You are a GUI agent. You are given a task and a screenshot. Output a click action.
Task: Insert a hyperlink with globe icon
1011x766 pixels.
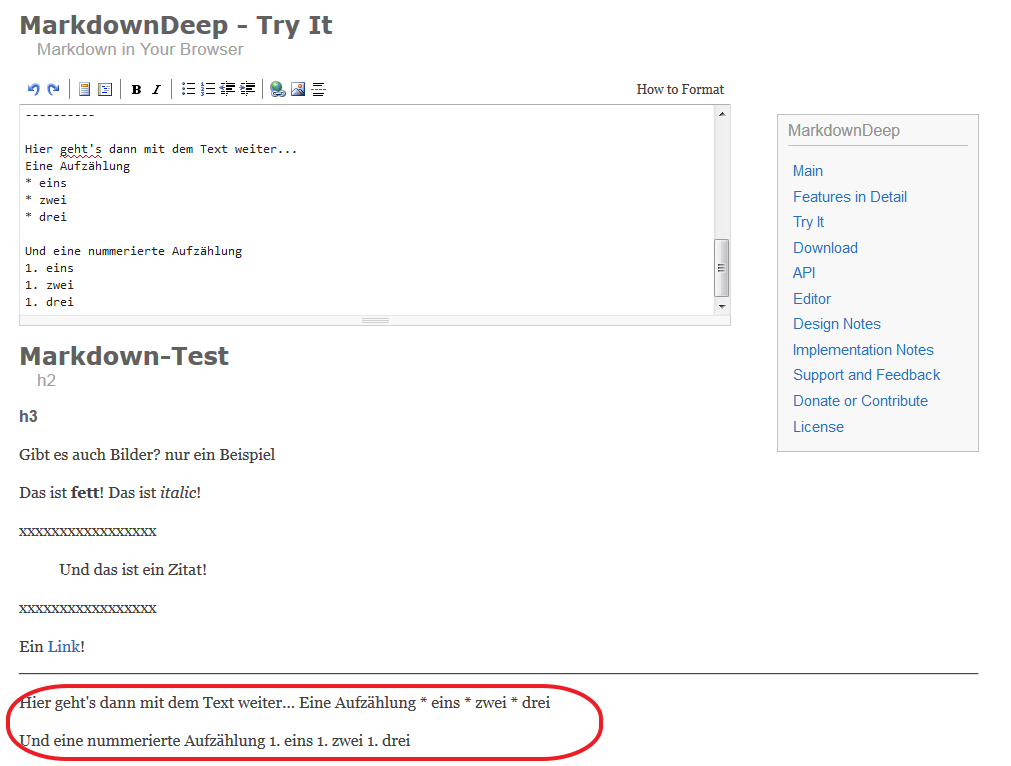(278, 89)
